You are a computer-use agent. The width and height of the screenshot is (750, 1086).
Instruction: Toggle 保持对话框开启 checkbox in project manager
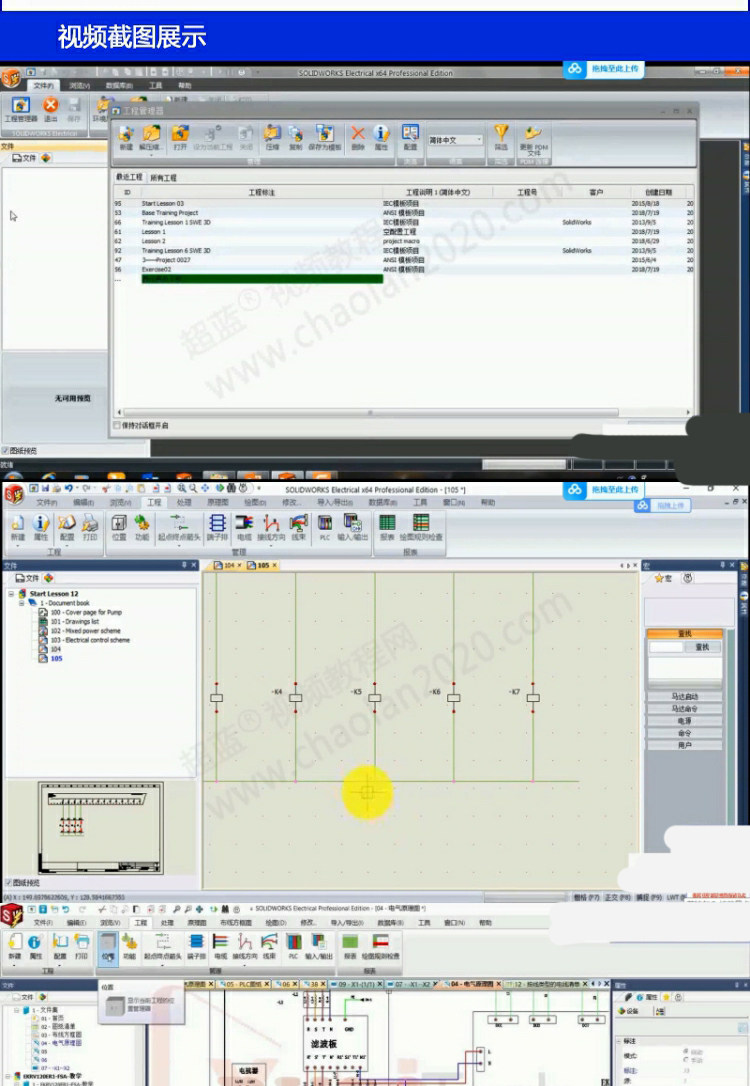click(x=117, y=425)
